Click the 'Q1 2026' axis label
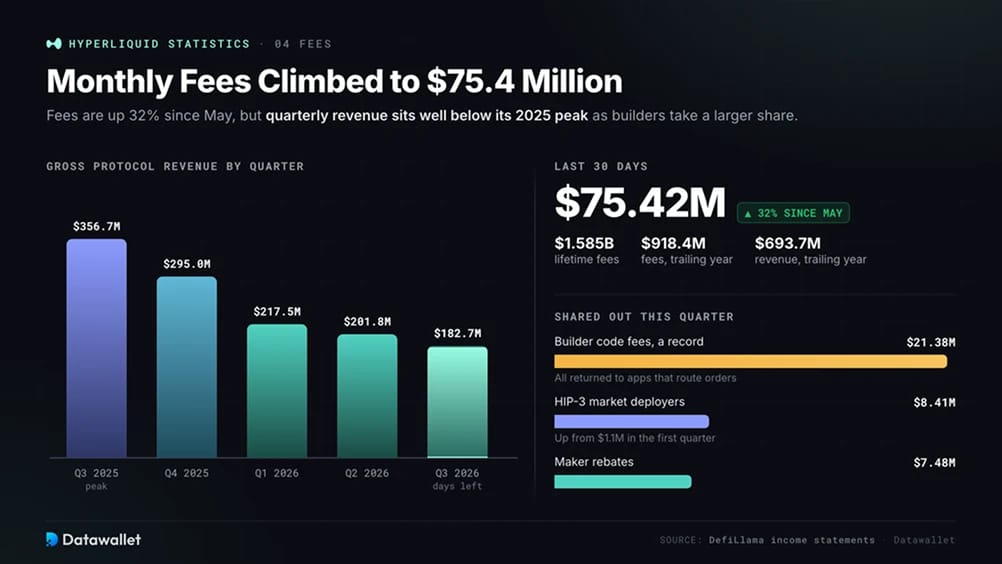 [277, 473]
